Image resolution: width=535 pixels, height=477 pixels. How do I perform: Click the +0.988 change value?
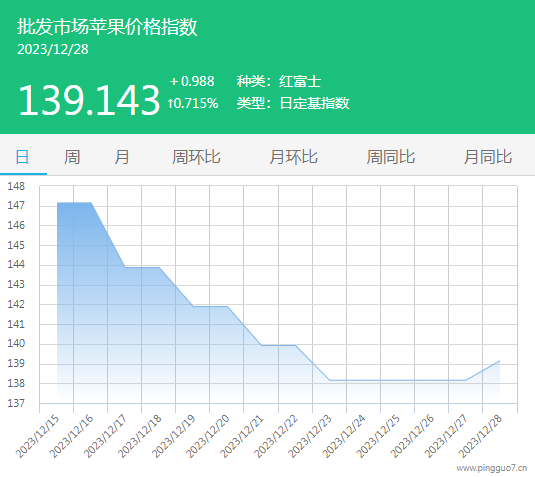(192, 81)
